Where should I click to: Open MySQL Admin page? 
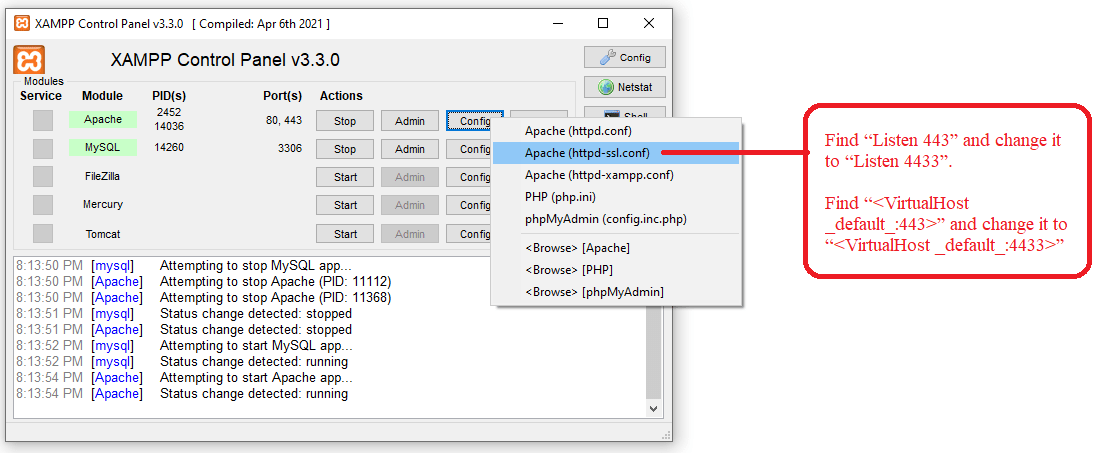point(409,149)
